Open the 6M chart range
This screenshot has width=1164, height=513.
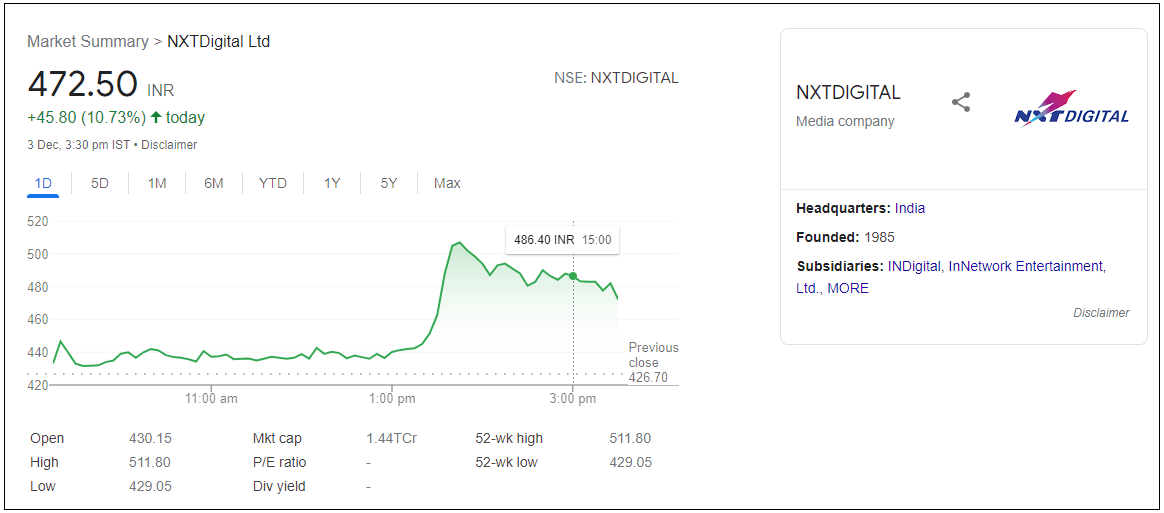(x=214, y=183)
